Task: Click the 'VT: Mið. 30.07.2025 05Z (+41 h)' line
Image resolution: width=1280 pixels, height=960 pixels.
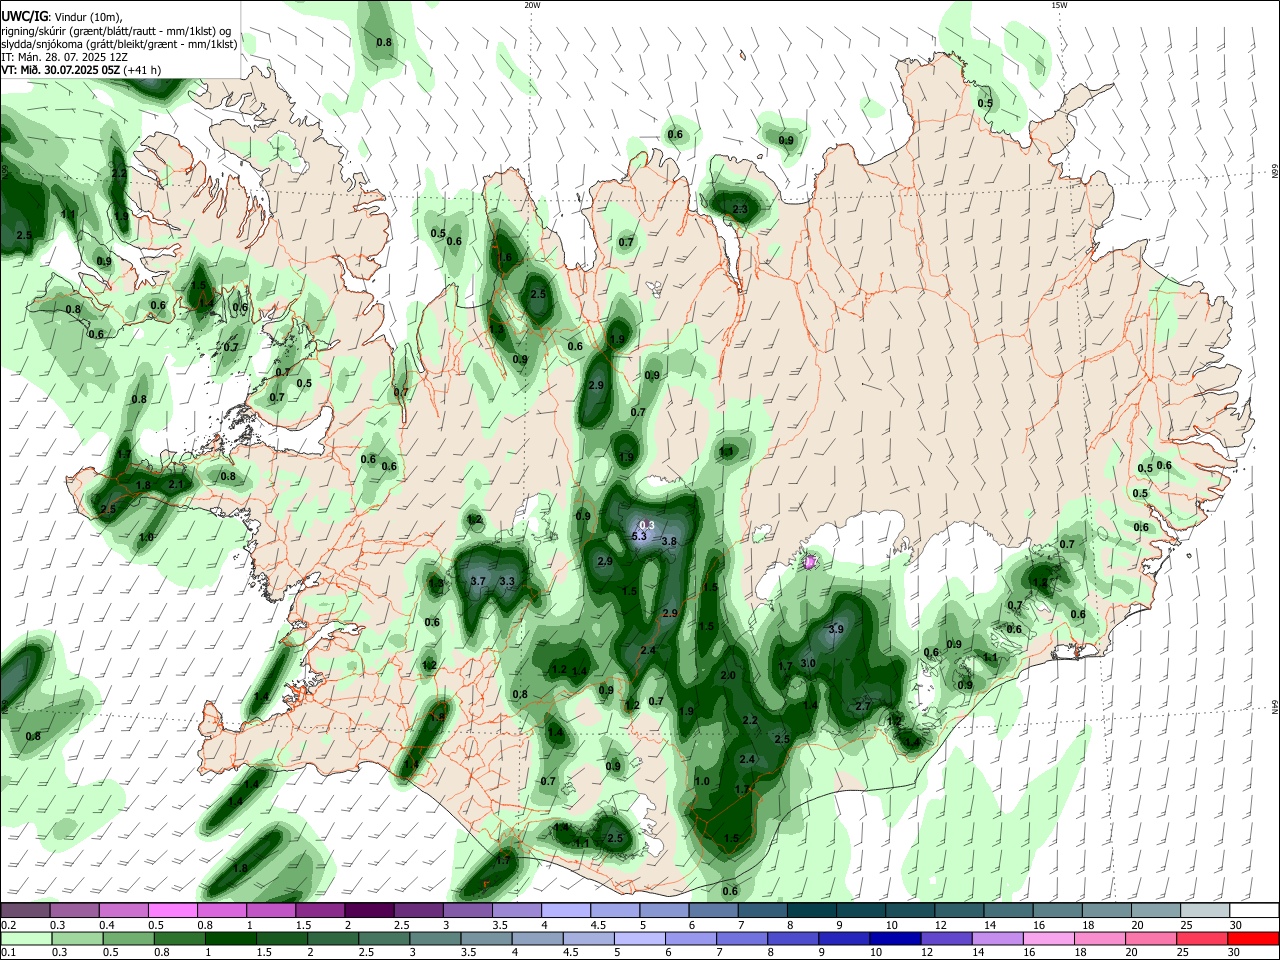Action: pos(81,70)
